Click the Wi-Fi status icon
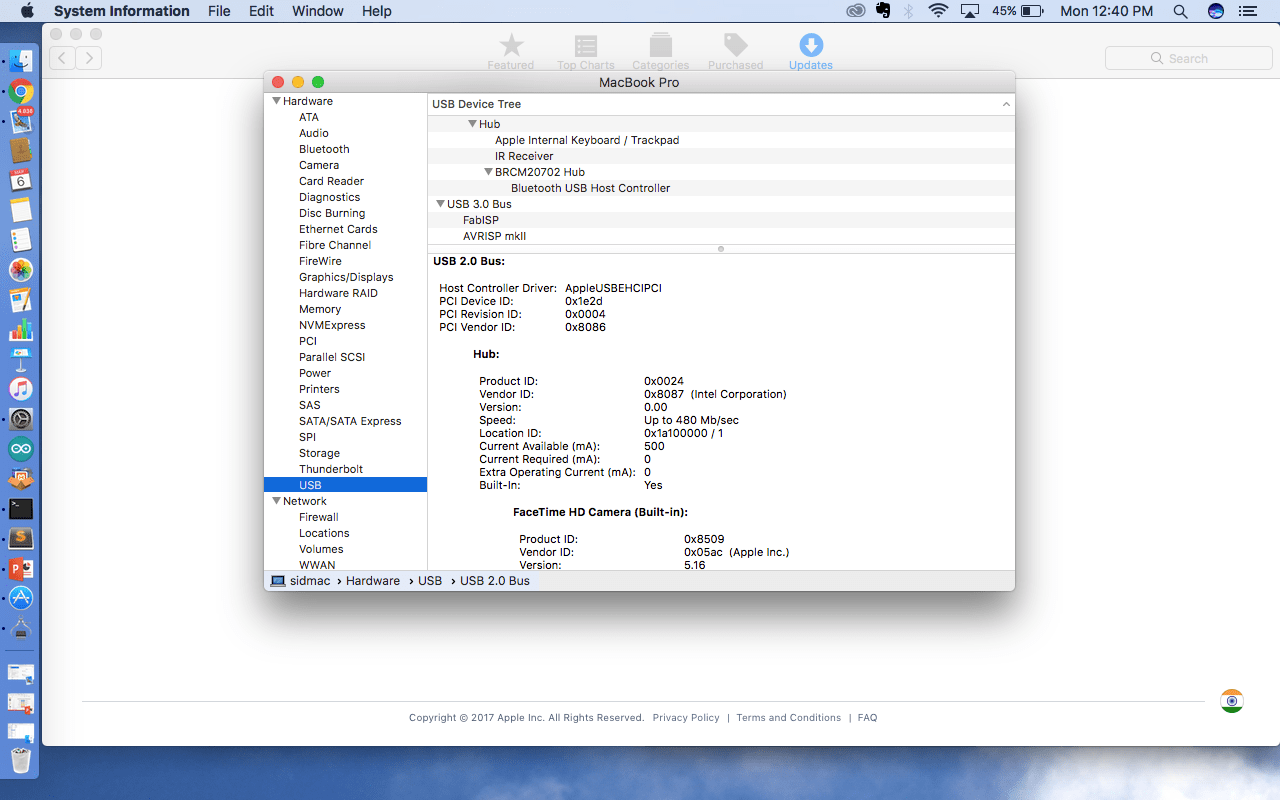Screen dimensions: 1280x800 (x=938, y=11)
